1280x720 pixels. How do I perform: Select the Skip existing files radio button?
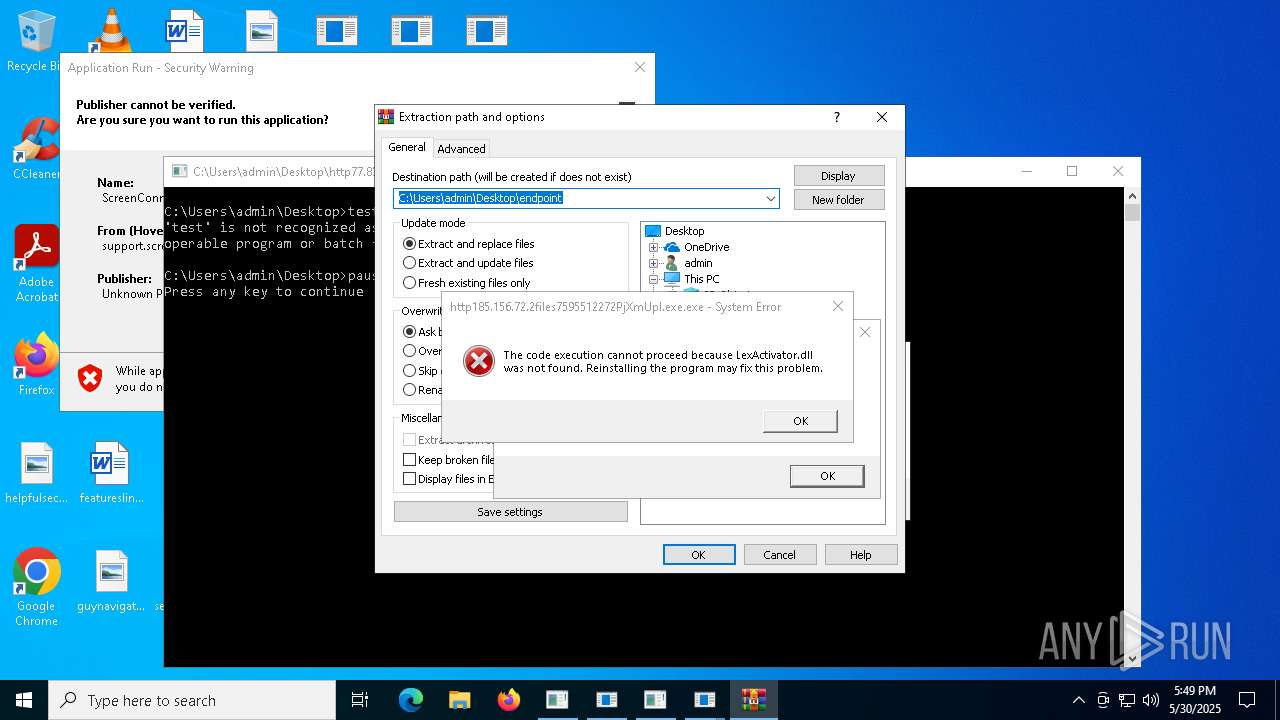tap(409, 370)
